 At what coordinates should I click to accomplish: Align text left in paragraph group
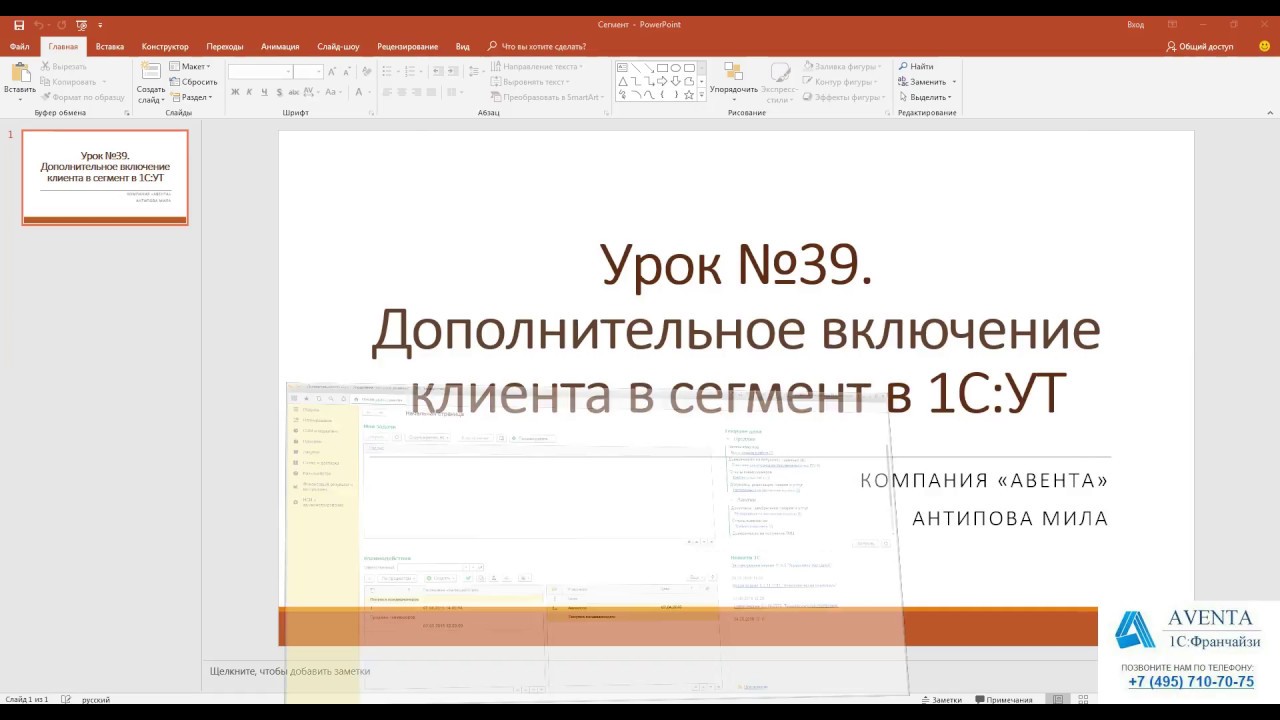tap(387, 92)
